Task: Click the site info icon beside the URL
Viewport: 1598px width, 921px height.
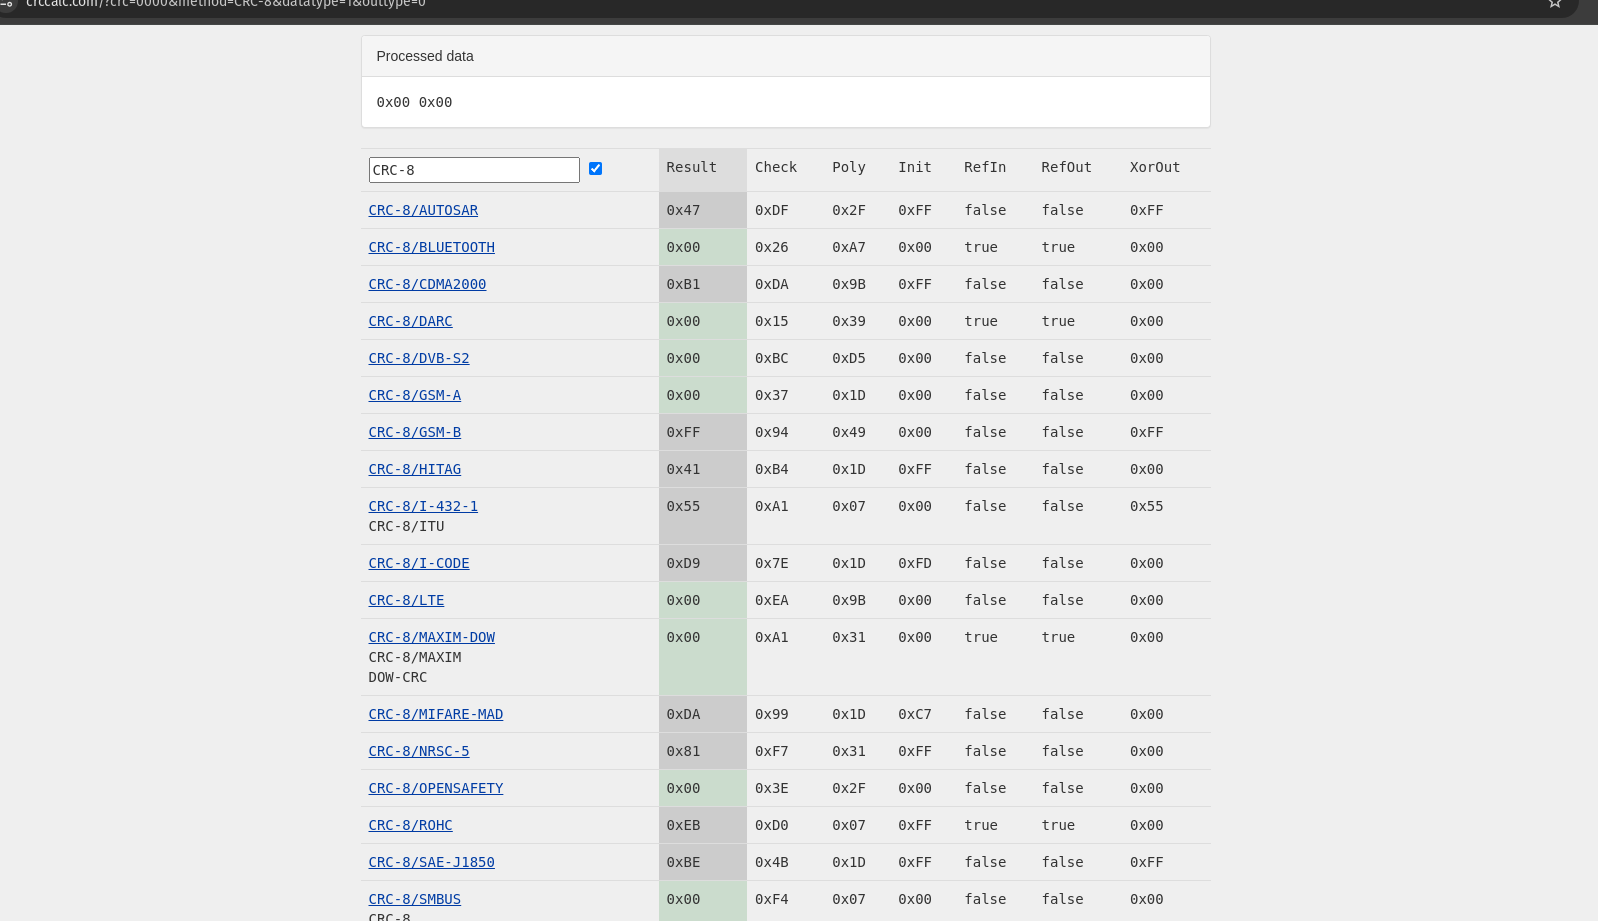Action: 7,4
